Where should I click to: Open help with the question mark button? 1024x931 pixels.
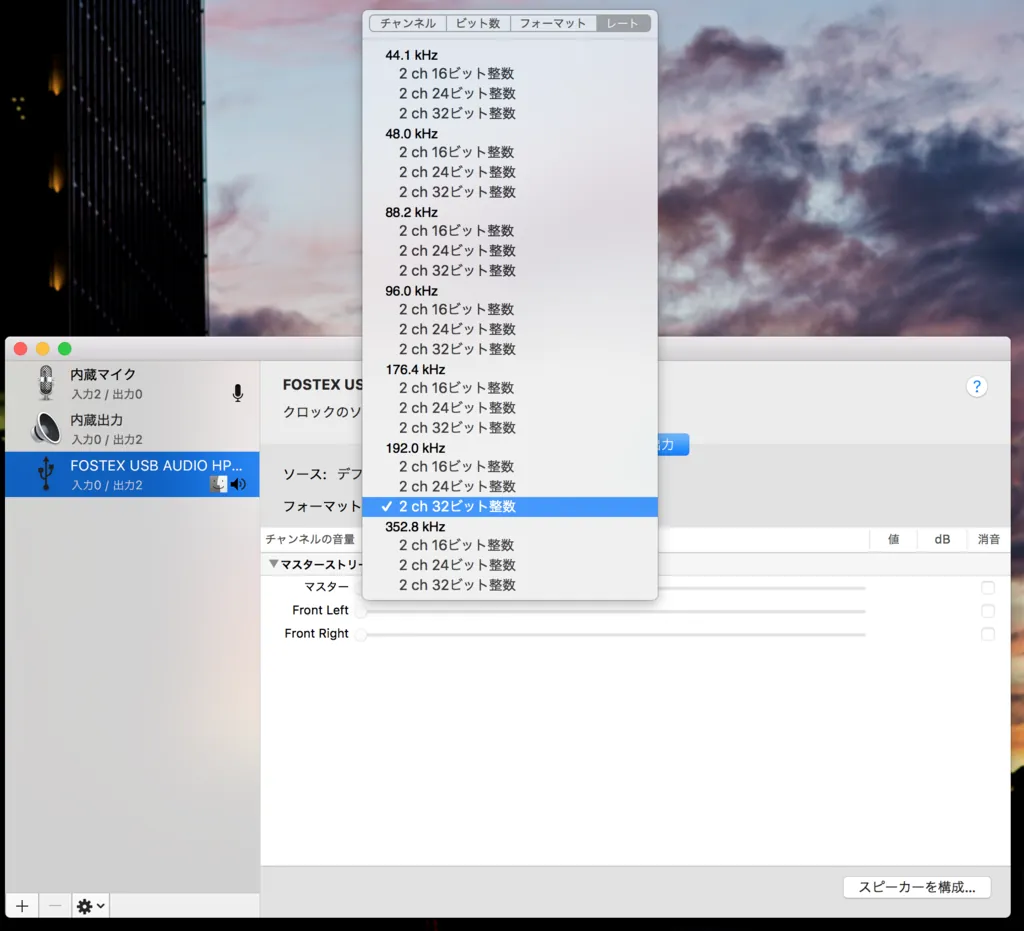coord(977,387)
